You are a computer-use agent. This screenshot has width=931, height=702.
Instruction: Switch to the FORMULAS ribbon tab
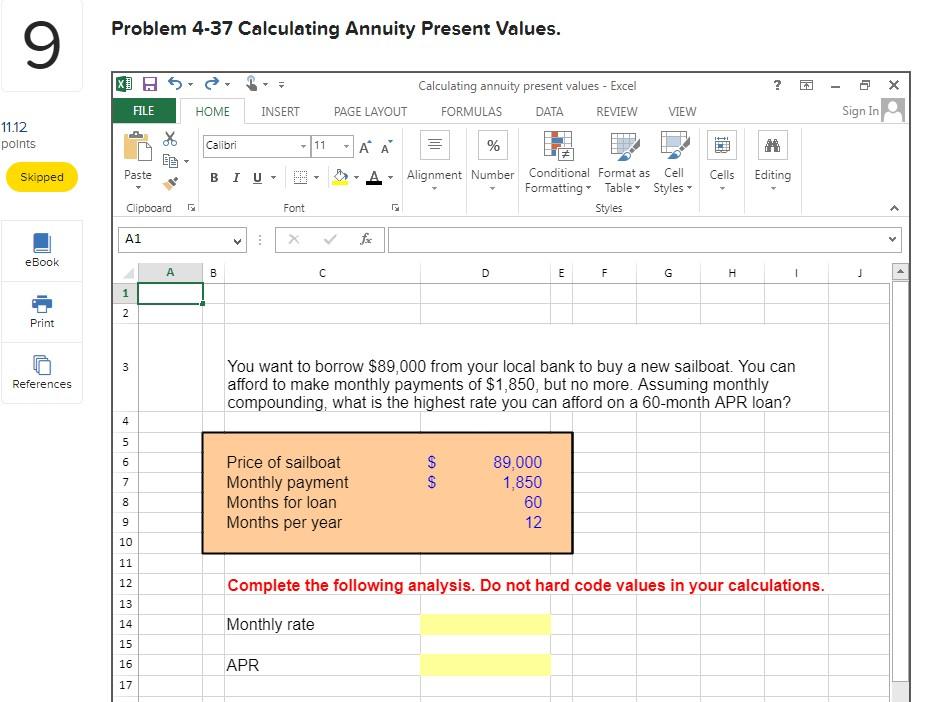click(x=470, y=111)
